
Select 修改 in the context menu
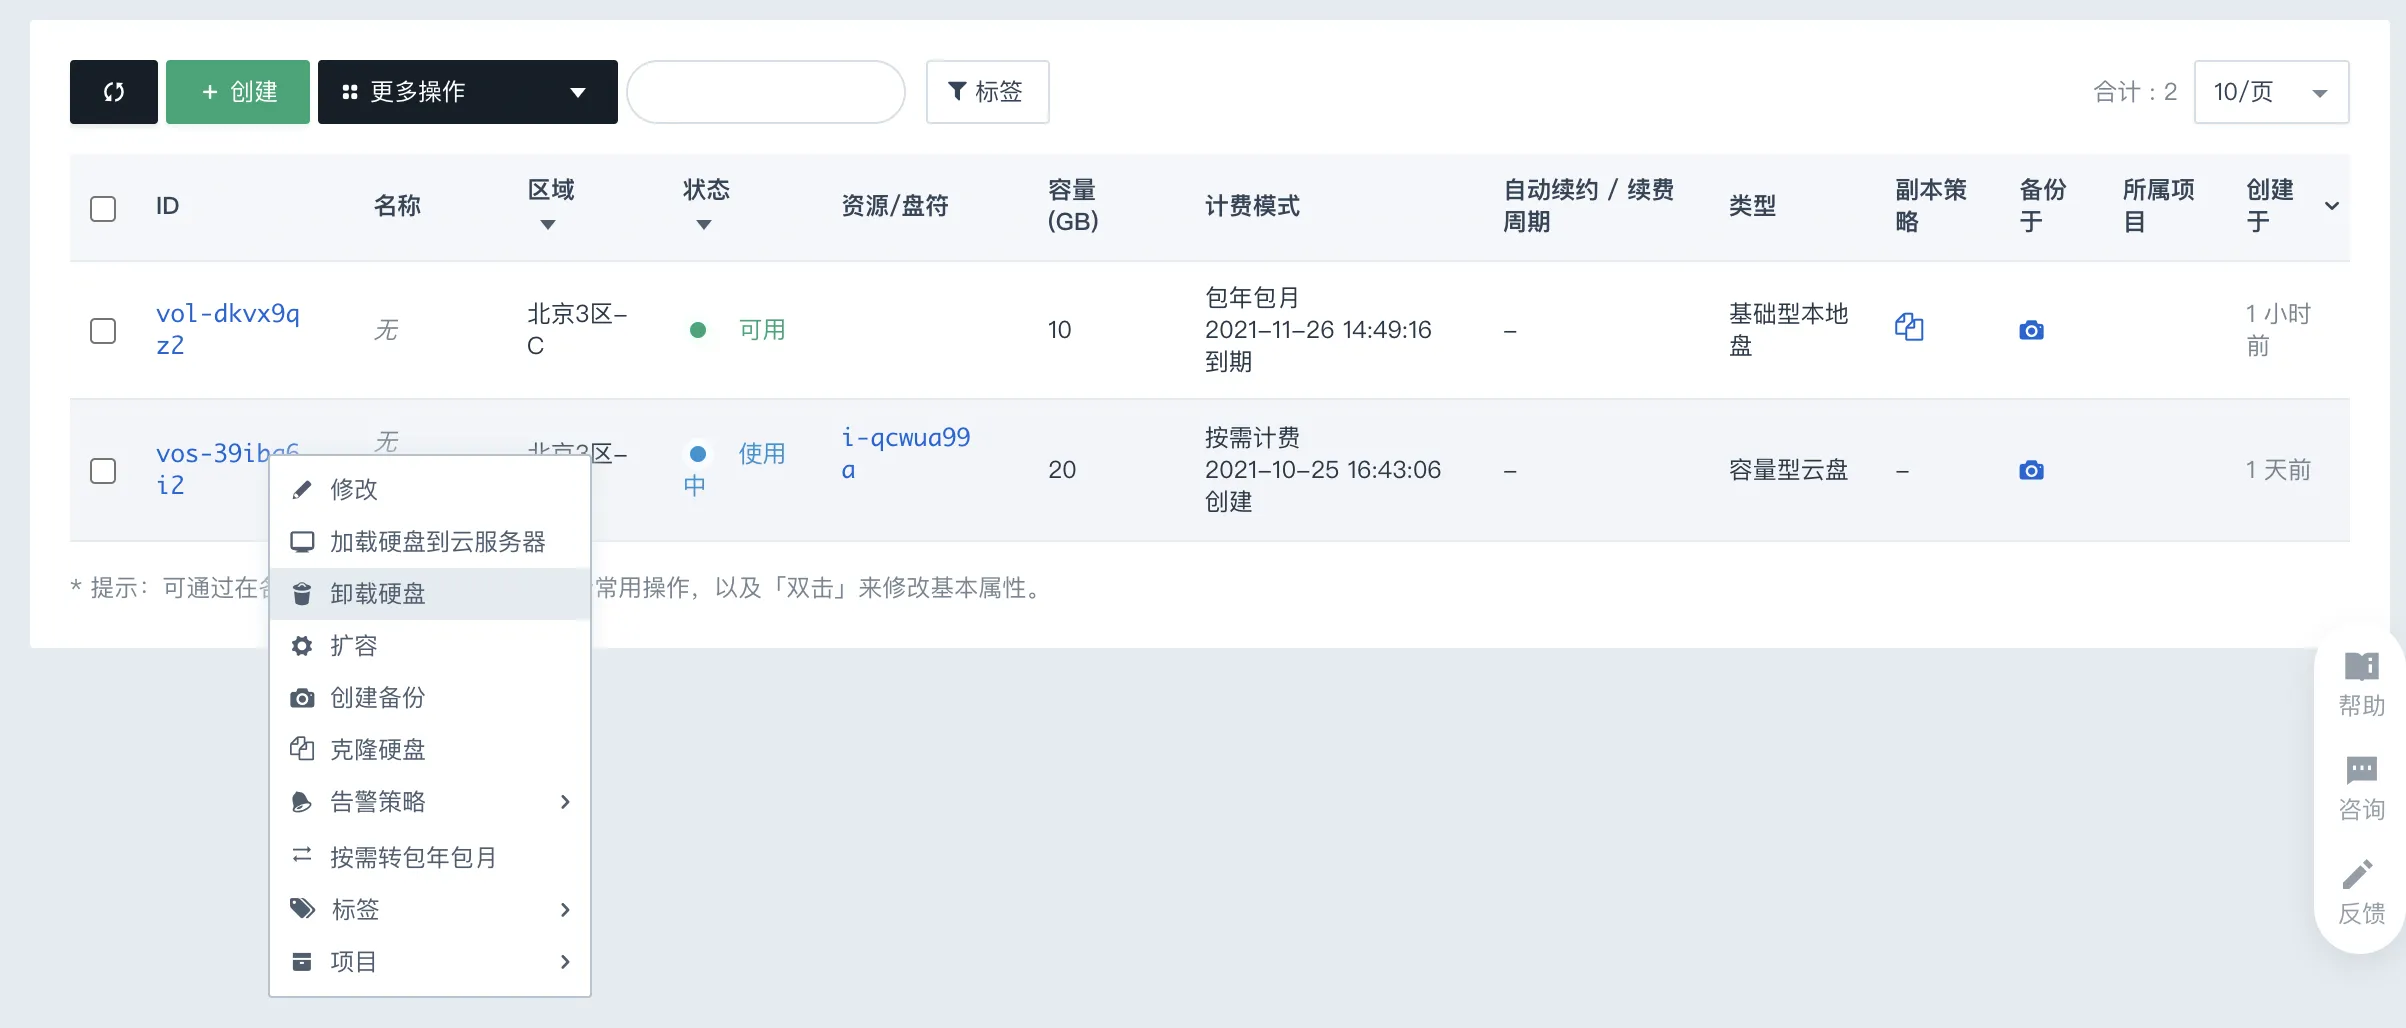pyautogui.click(x=430, y=489)
